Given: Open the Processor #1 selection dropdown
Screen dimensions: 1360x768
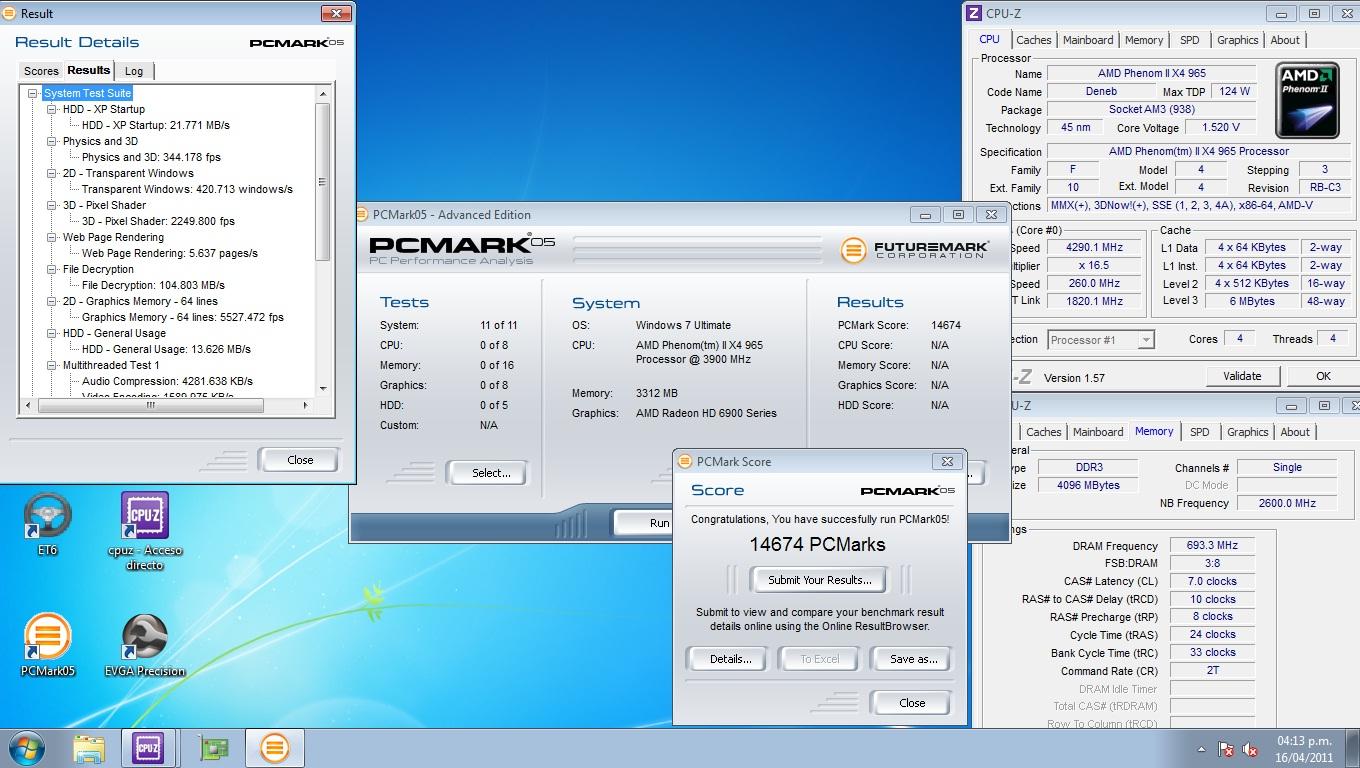Looking at the screenshot, I should click(x=1101, y=340).
